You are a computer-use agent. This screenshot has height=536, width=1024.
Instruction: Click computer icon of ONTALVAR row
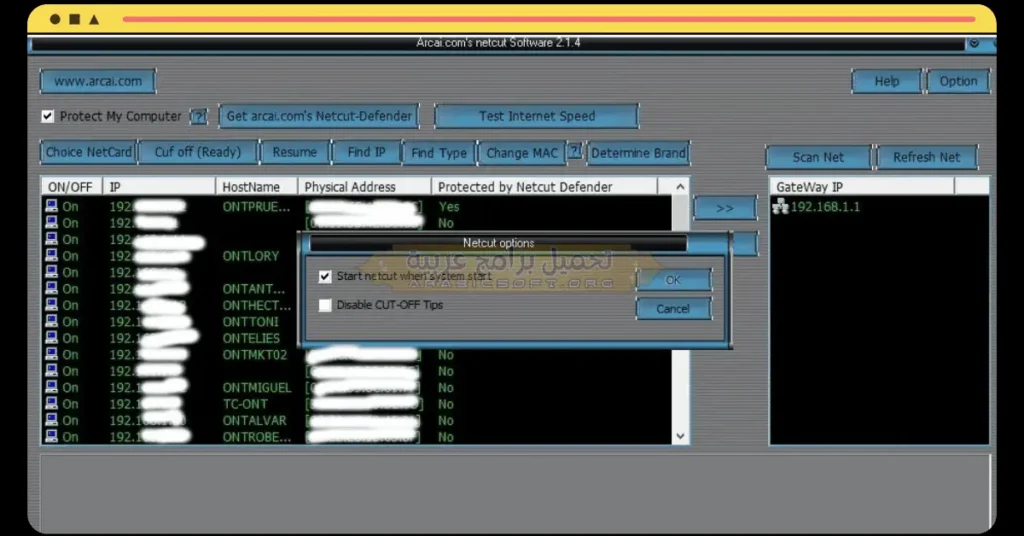coord(52,420)
